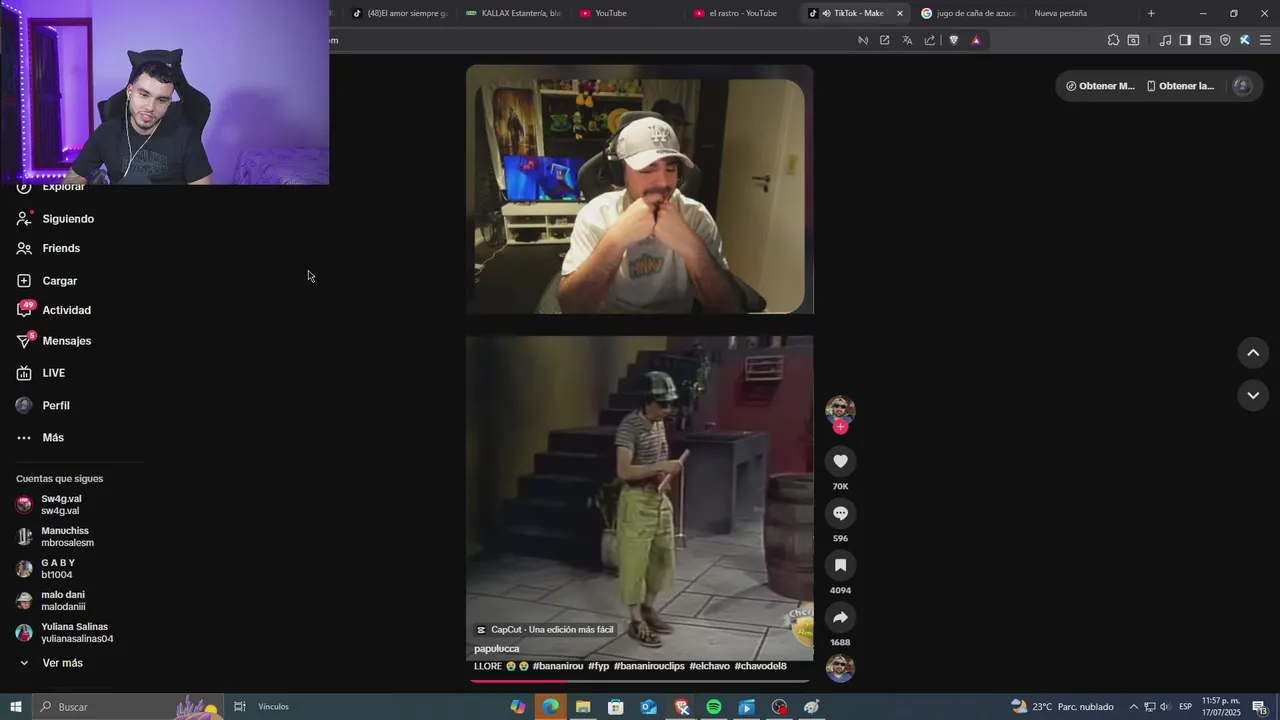Open Friends in the sidebar
Image resolution: width=1280 pixels, height=720 pixels.
pyautogui.click(x=61, y=248)
